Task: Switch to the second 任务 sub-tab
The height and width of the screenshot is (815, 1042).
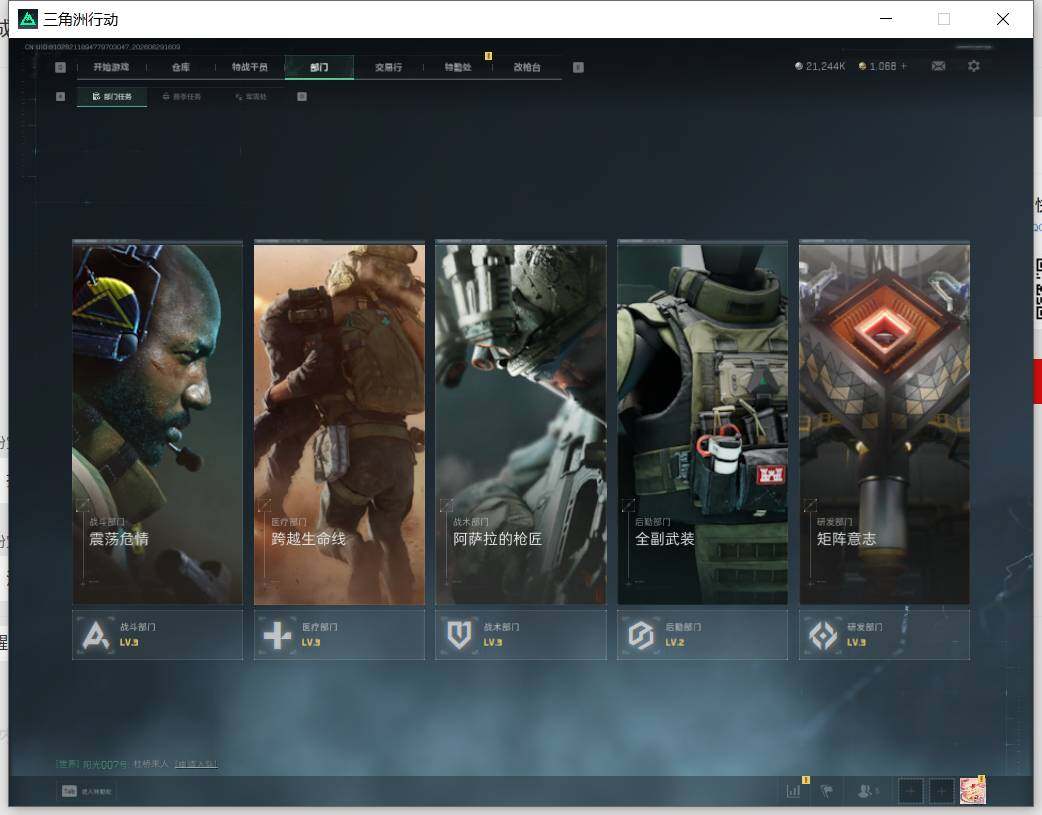Action: (x=181, y=97)
